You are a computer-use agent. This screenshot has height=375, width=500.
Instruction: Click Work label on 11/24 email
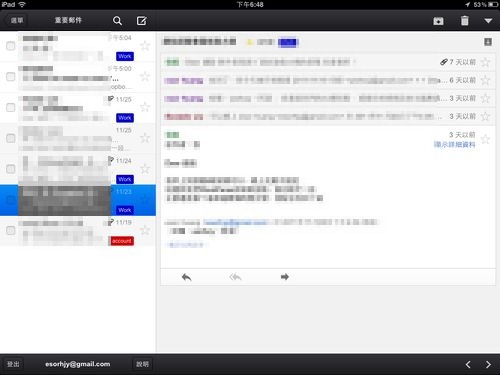125,179
